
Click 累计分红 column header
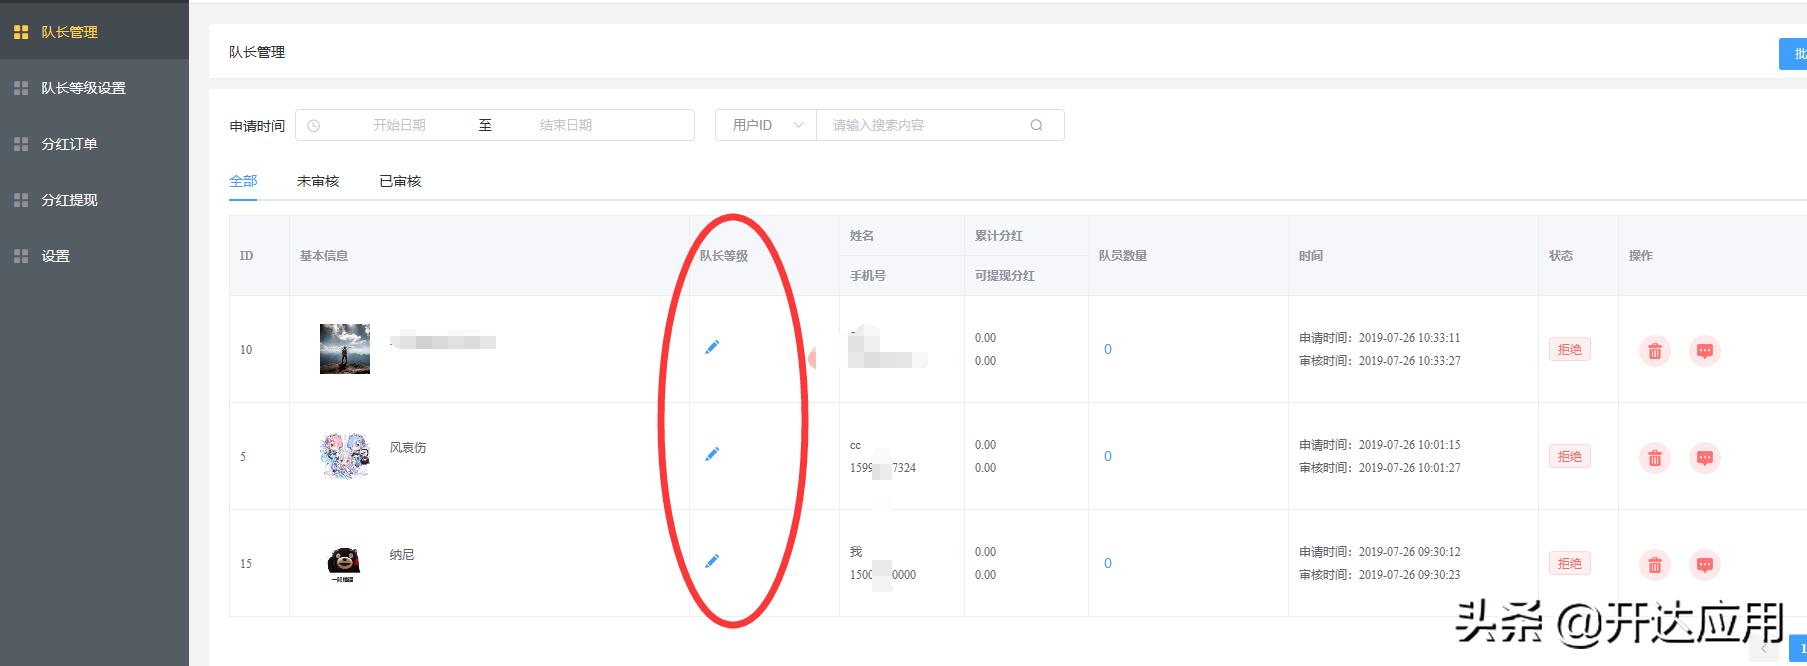[999, 235]
